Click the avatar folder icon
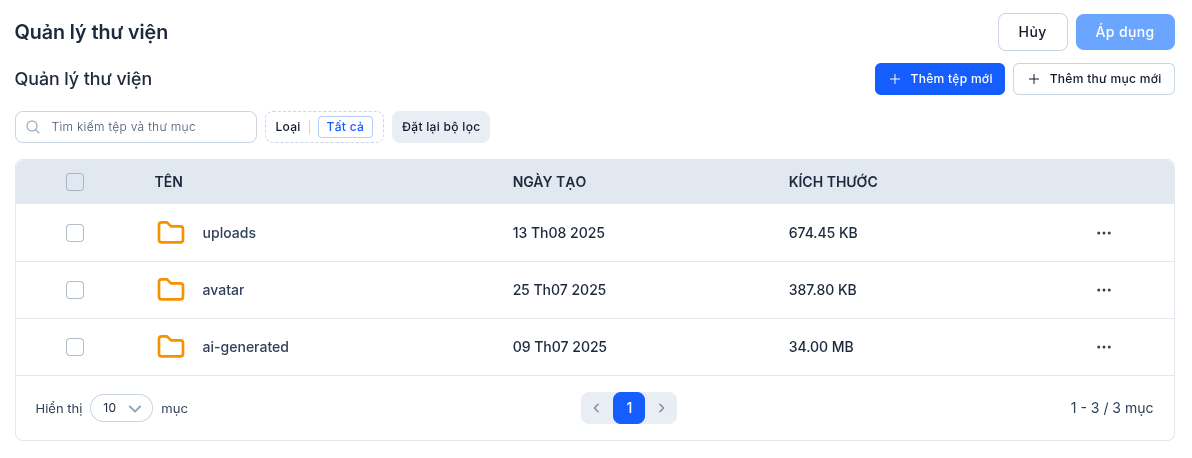The width and height of the screenshot is (1192, 458). [x=171, y=290]
